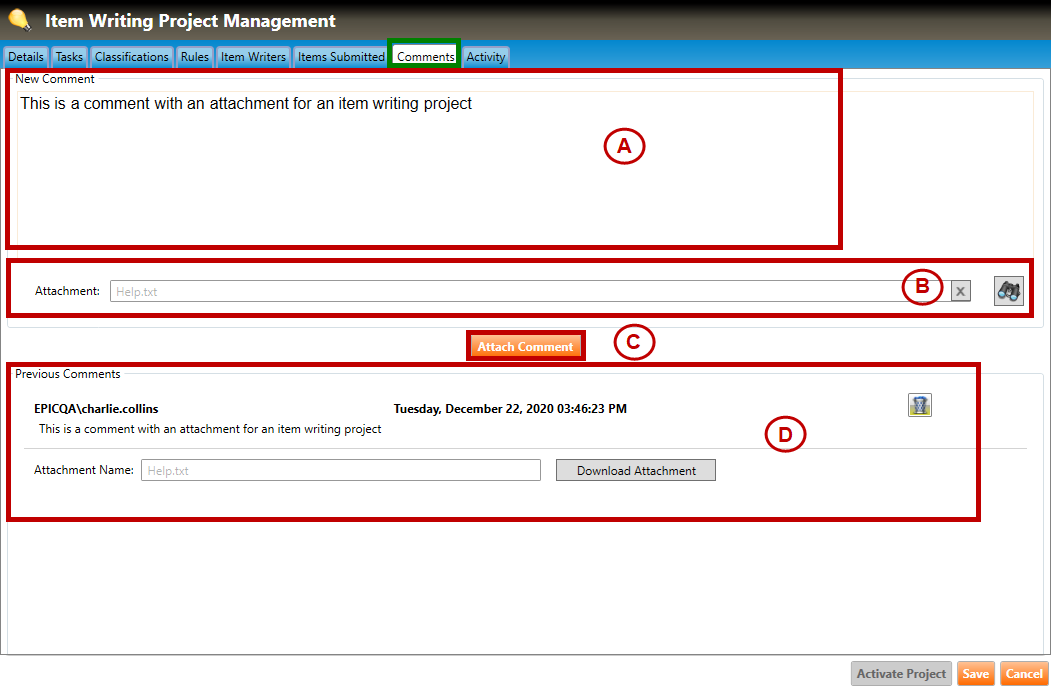Click the Attachment Name field showing Help.txt

coord(340,470)
